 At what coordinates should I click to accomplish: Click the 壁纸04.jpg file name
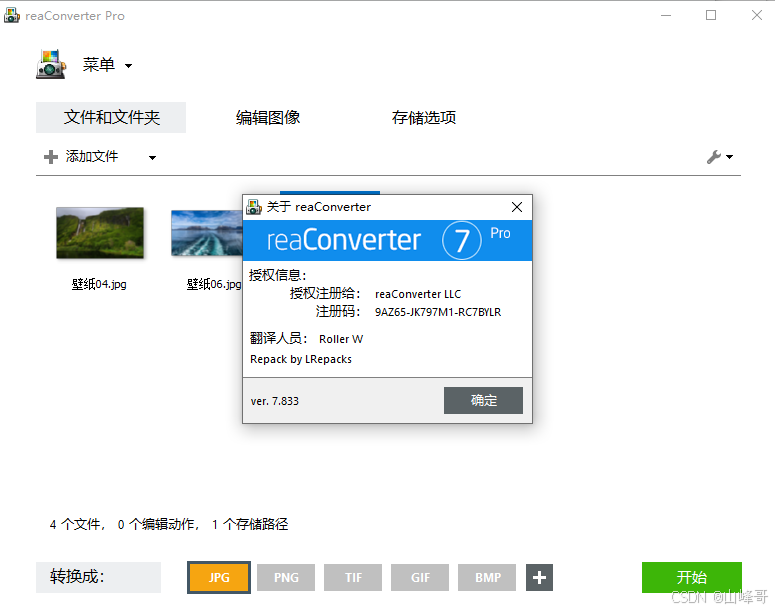pos(99,284)
